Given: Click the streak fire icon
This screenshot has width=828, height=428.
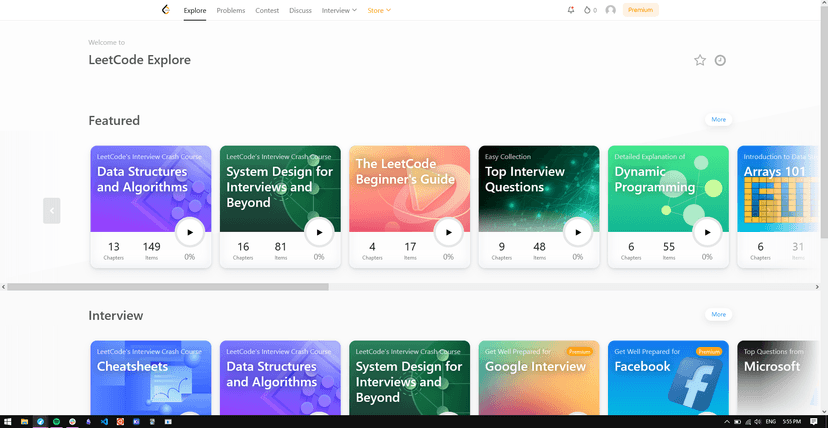Looking at the screenshot, I should pos(587,10).
